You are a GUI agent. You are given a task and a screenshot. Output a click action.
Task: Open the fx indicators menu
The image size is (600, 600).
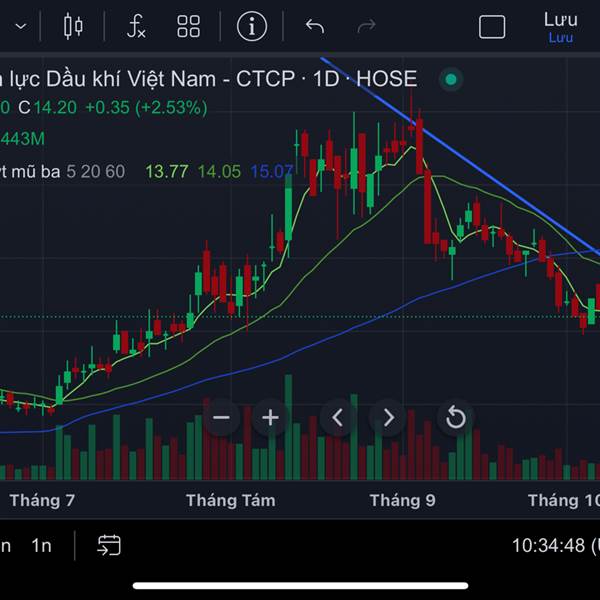(x=136, y=26)
